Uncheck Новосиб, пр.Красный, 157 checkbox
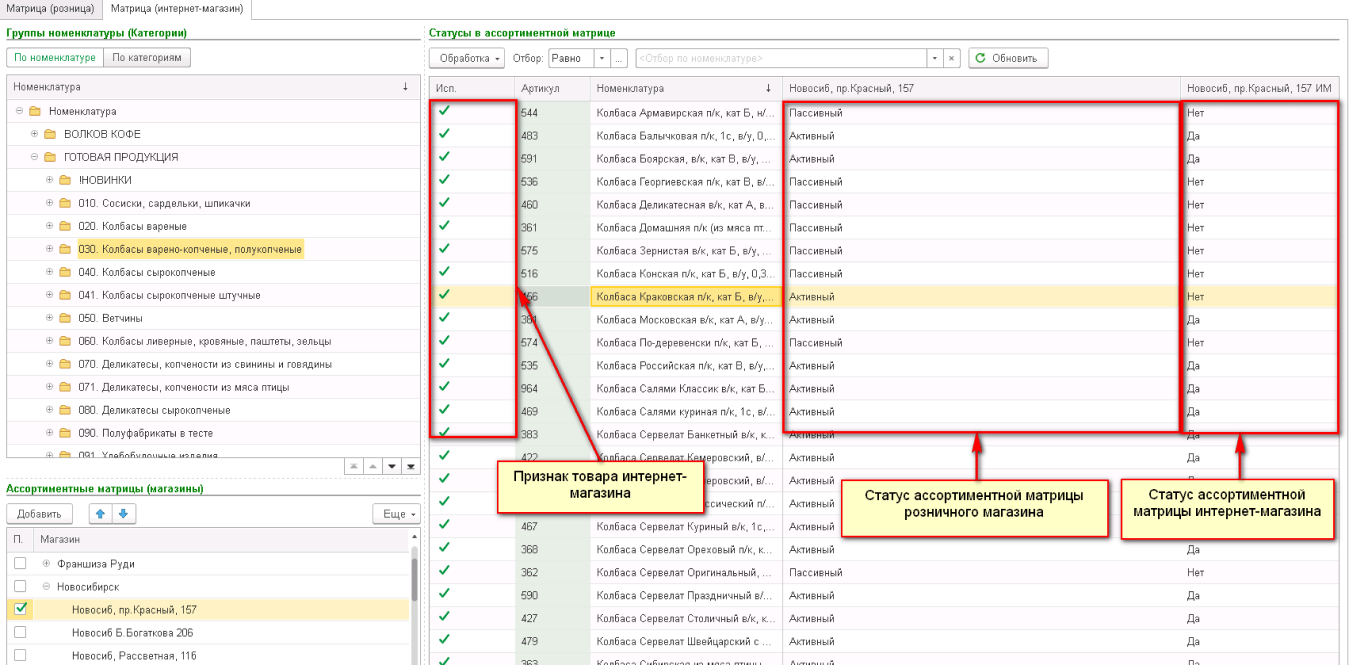 [20, 609]
